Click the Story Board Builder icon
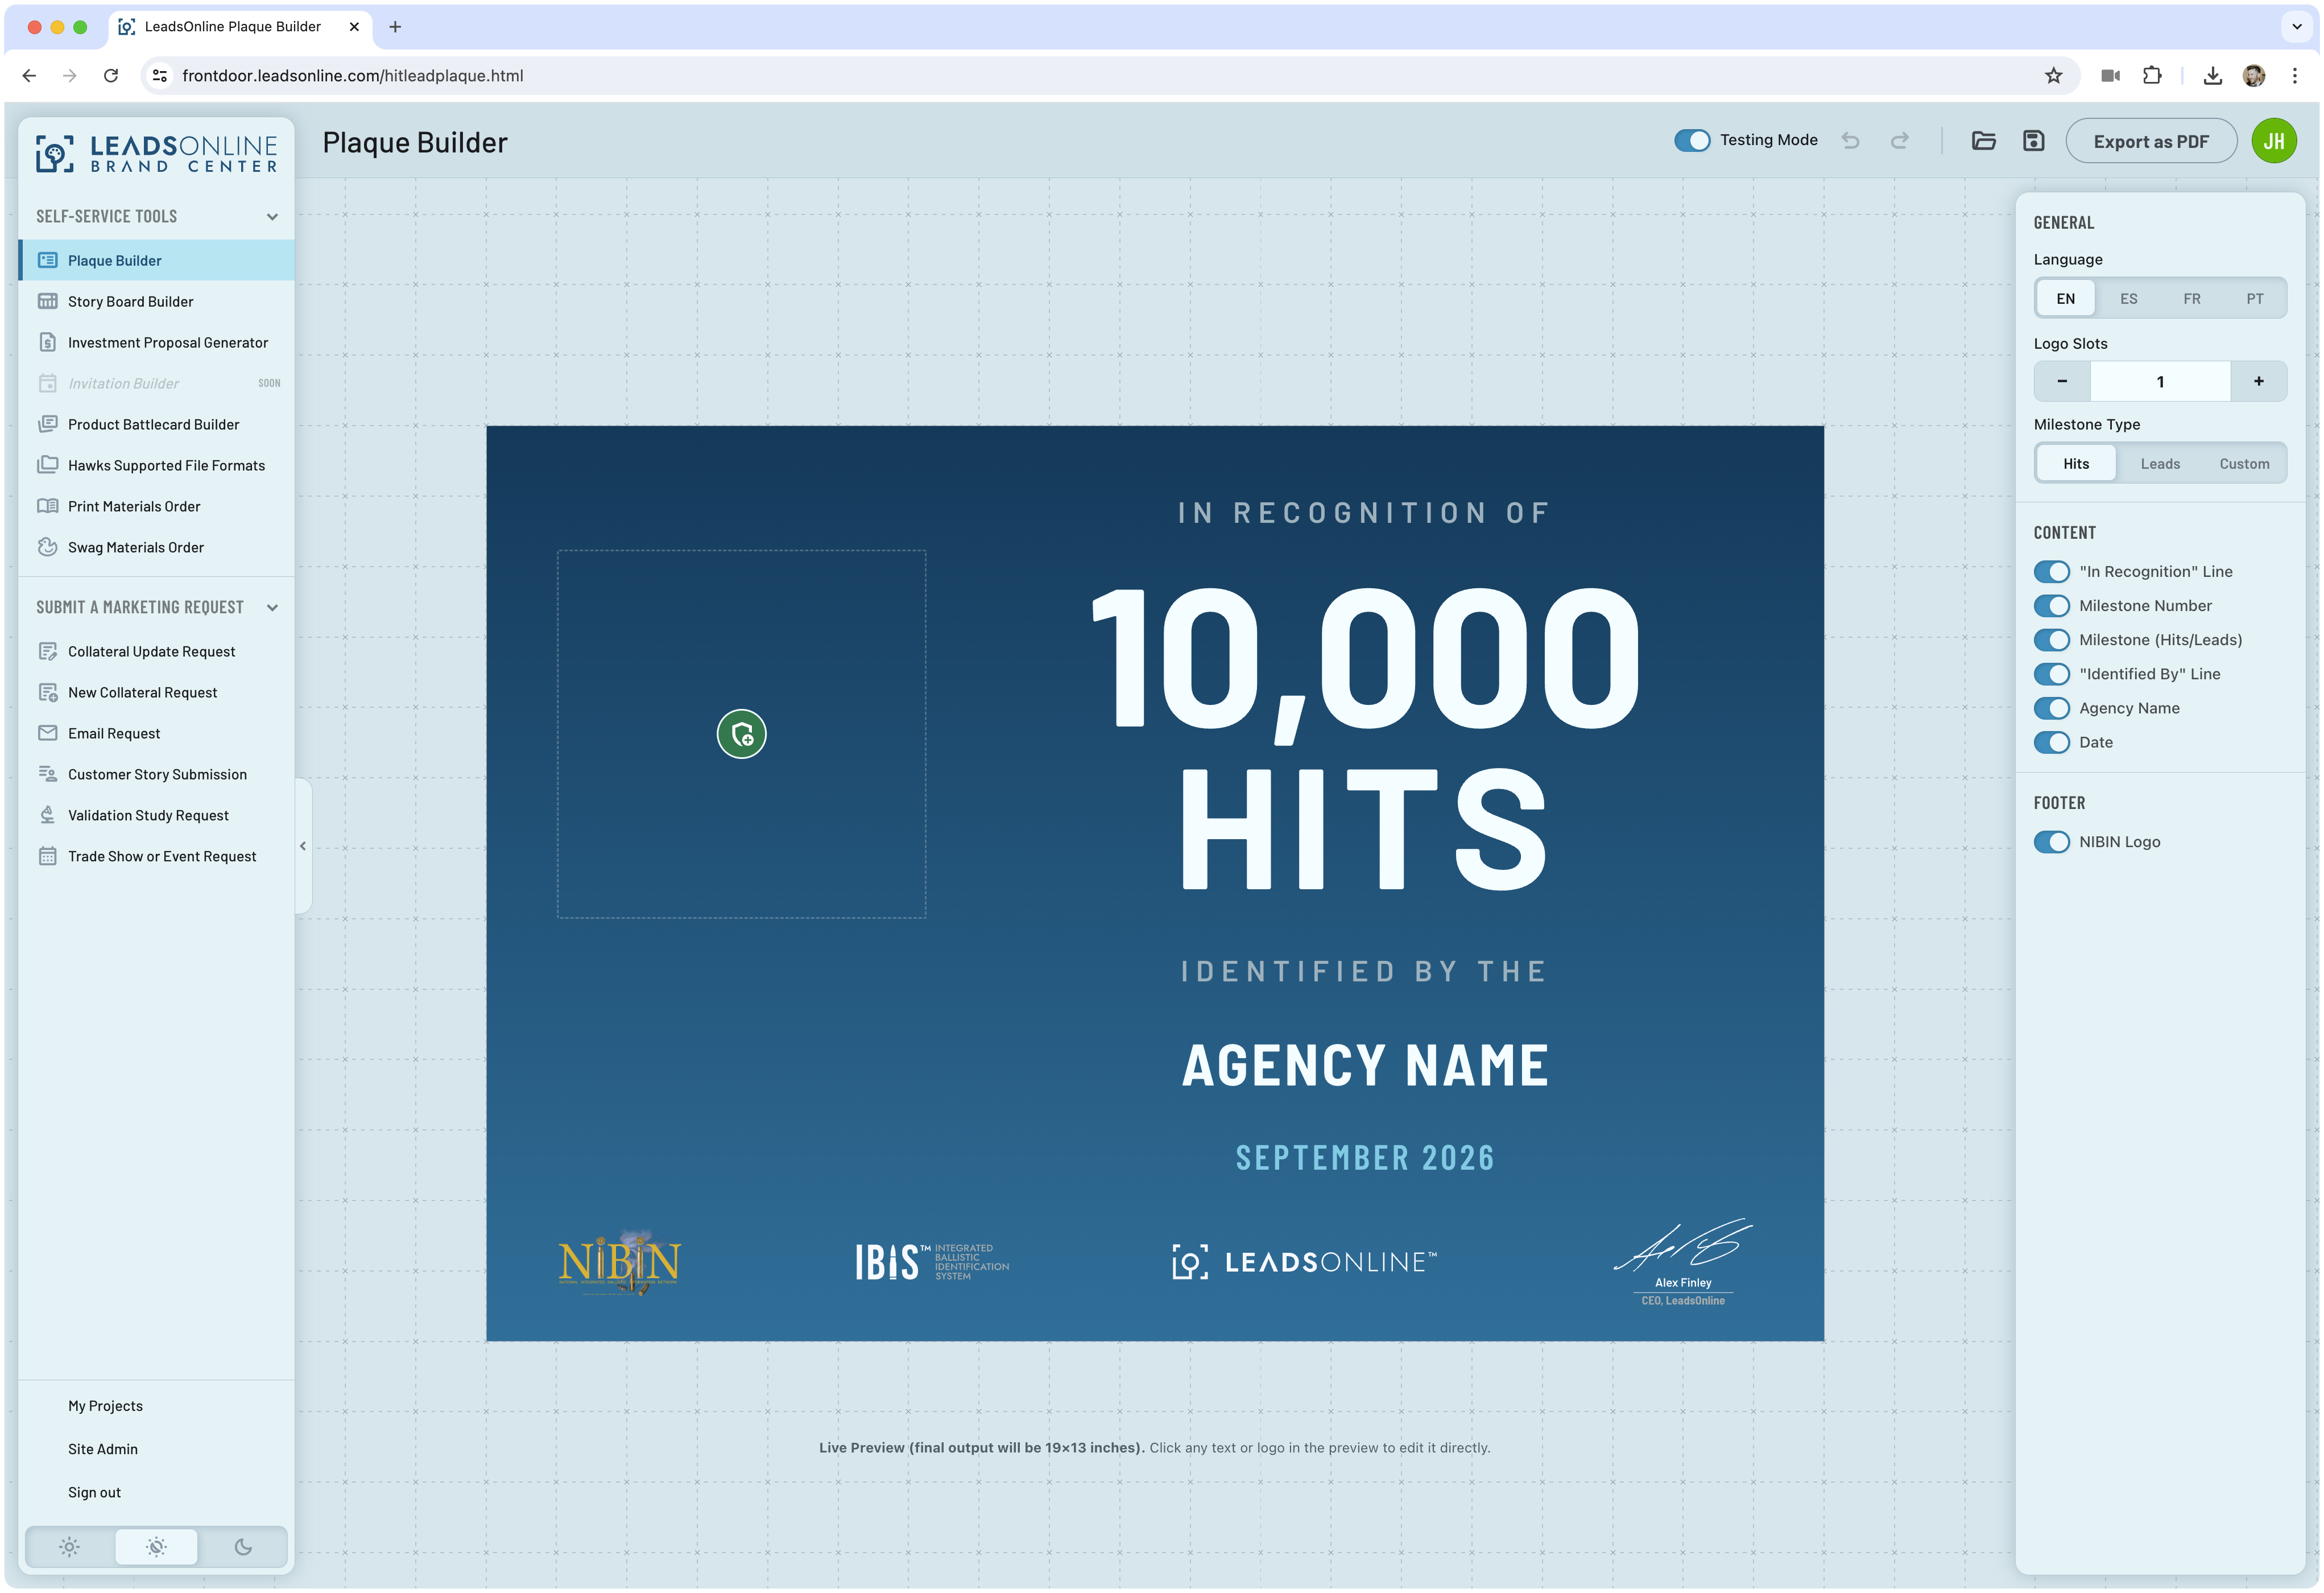This screenshot has width=2324, height=1593. point(47,301)
